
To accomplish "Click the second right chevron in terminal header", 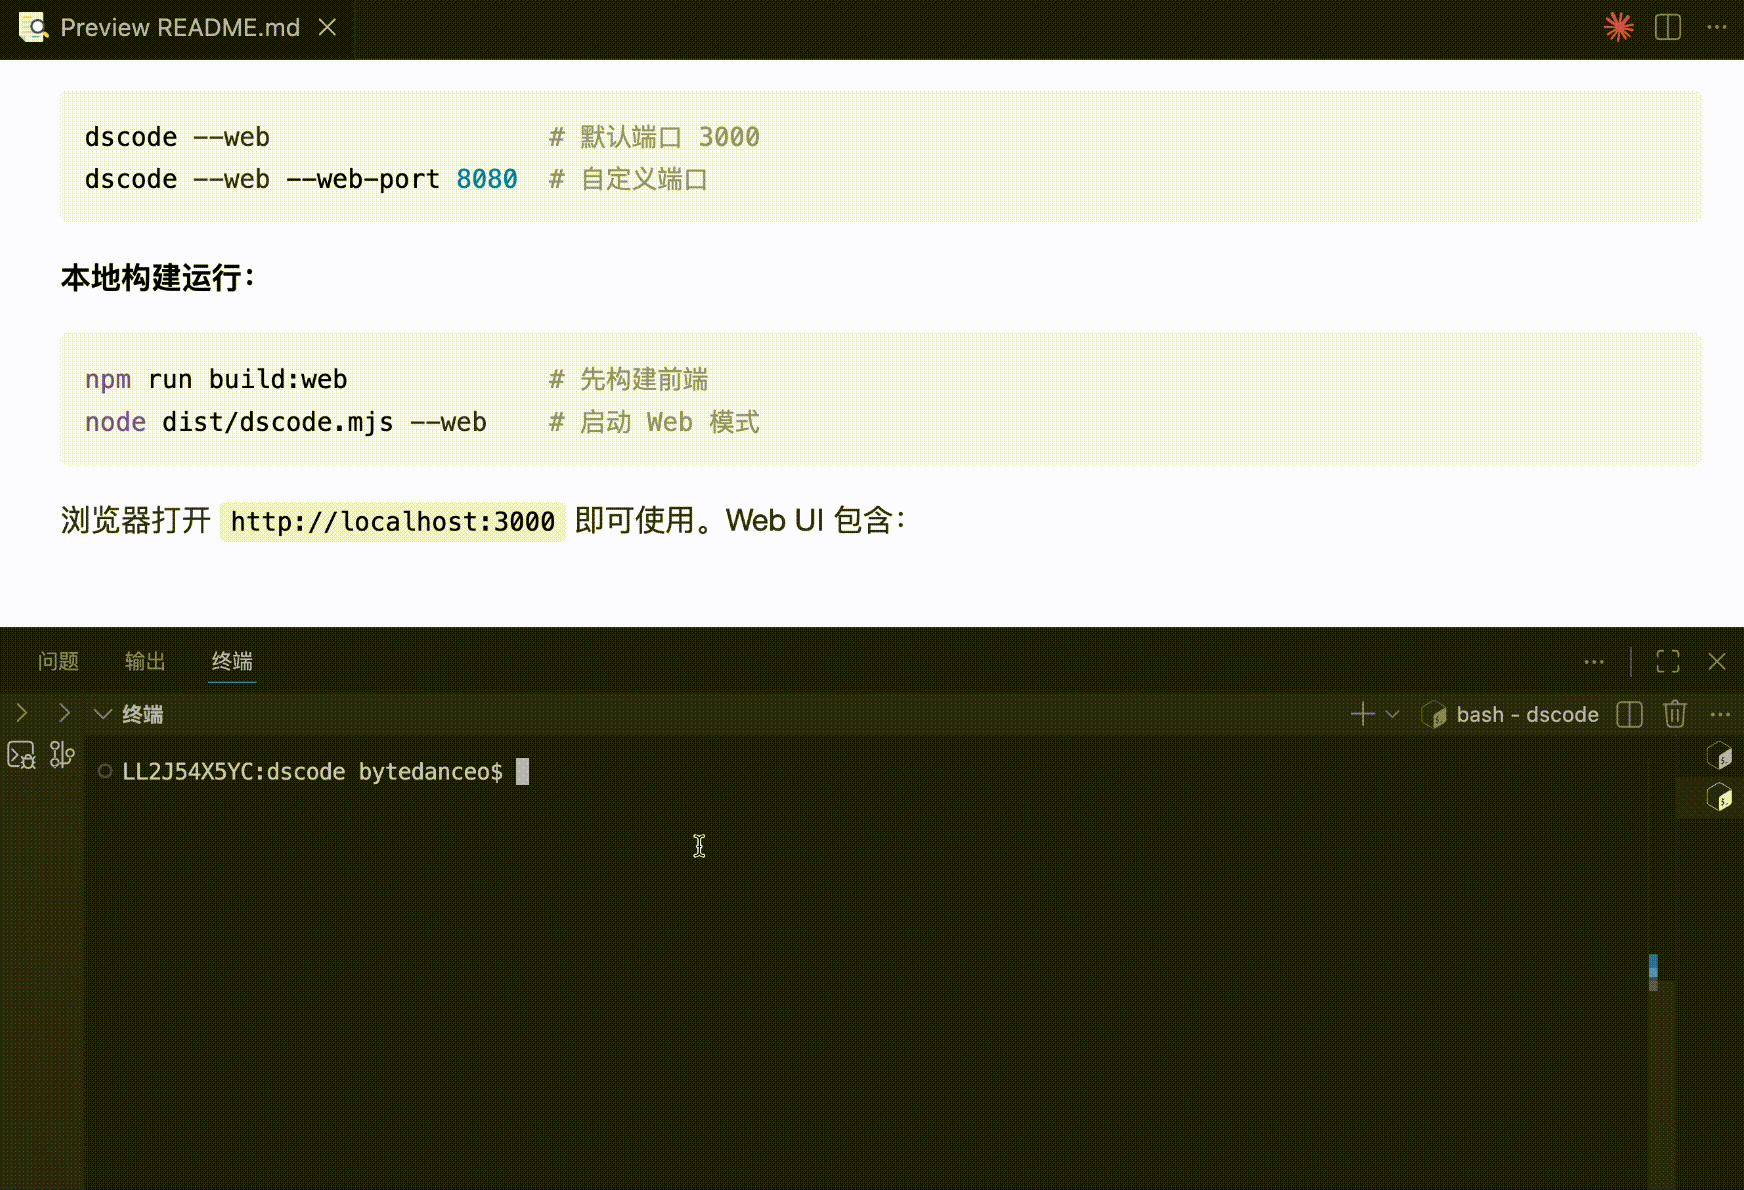I will (65, 713).
